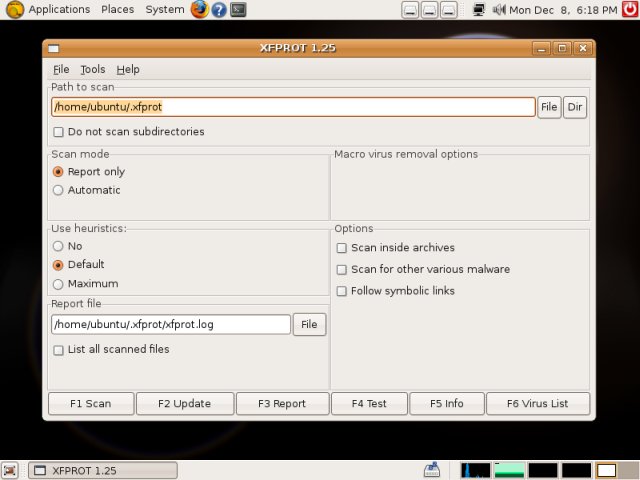Click File button next to Path to scan
Screen dimensions: 640x480
(549, 107)
